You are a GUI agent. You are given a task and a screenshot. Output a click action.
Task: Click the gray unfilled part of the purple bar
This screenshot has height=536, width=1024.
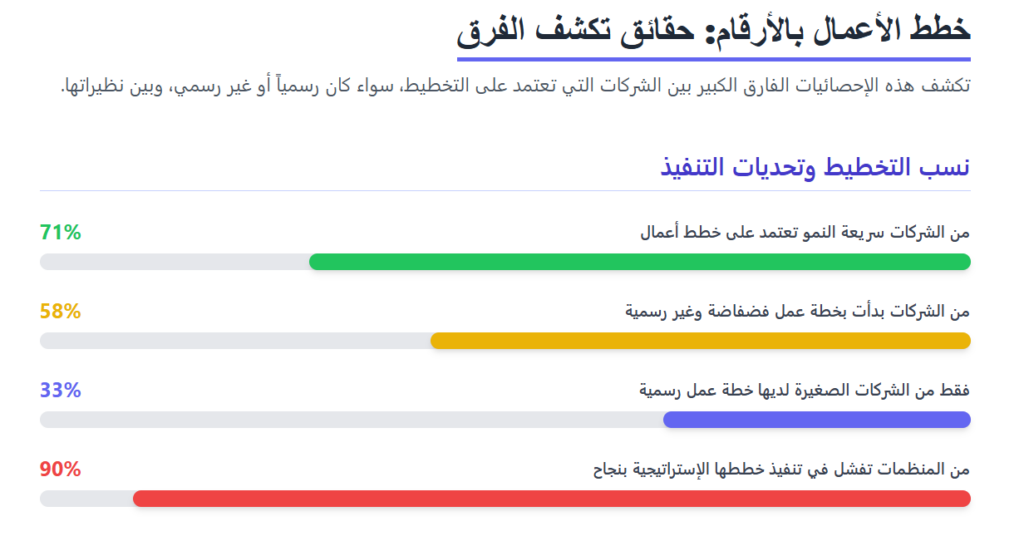(x=350, y=419)
